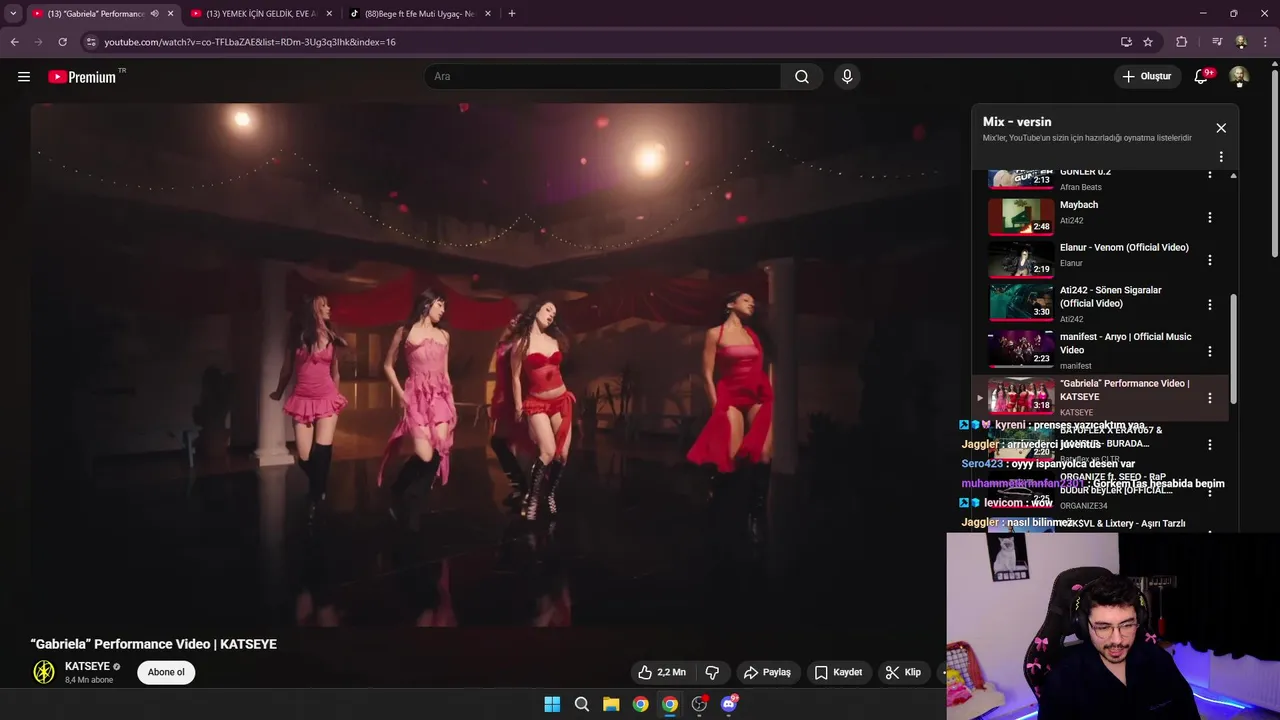This screenshot has width=1280, height=720.
Task: Reload the page
Action: coord(62,42)
